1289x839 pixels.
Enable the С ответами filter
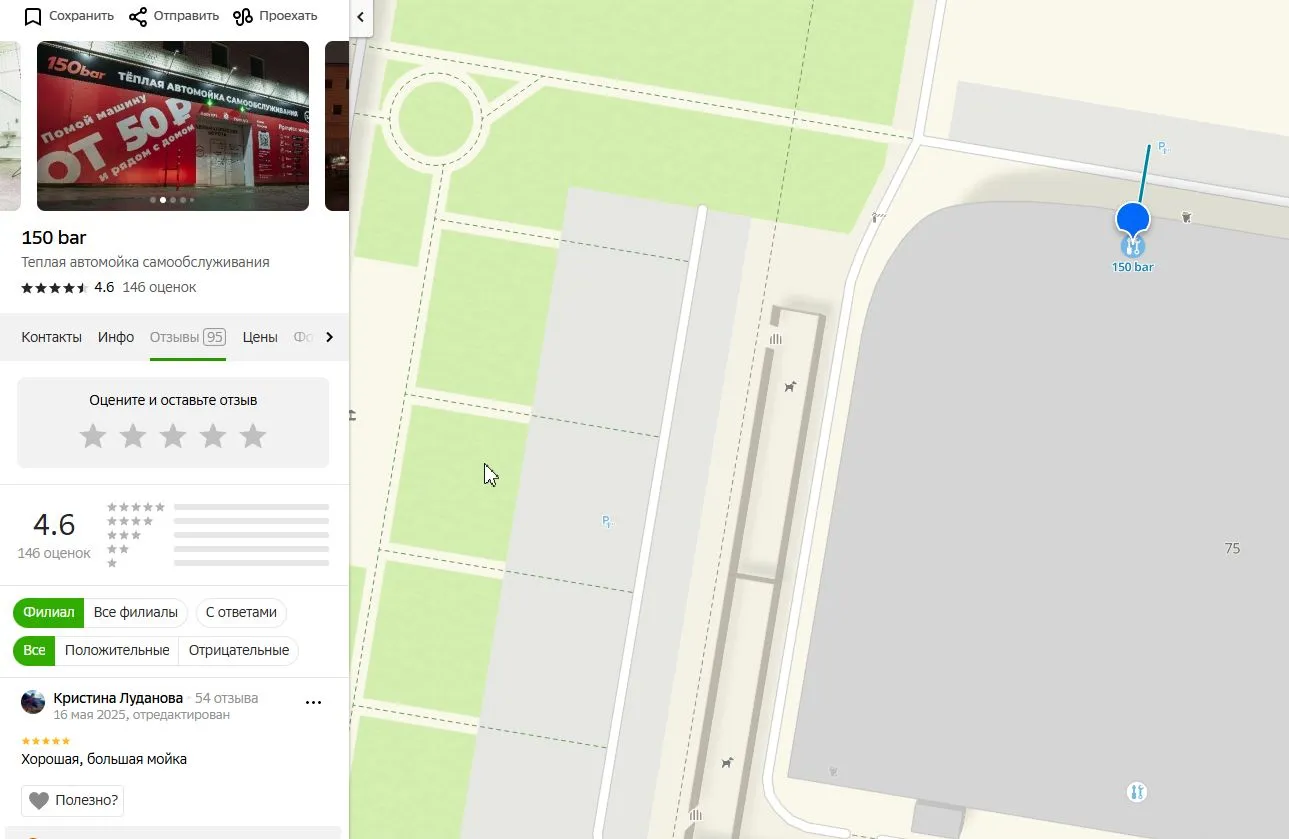[x=241, y=612]
